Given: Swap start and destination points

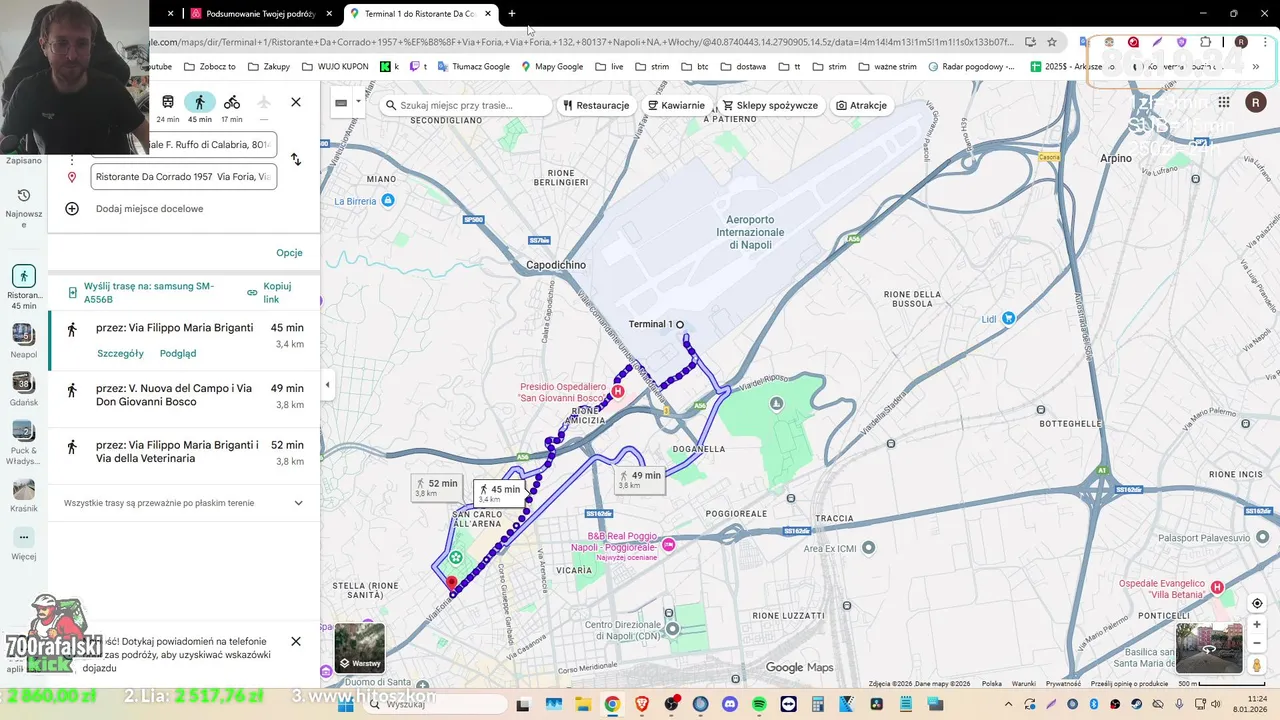Looking at the screenshot, I should (296, 159).
